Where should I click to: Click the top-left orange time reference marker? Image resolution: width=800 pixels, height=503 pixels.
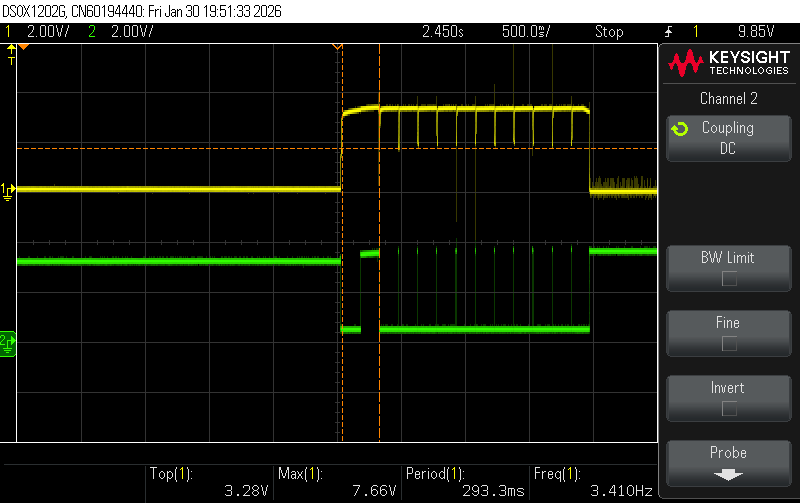(x=23, y=47)
